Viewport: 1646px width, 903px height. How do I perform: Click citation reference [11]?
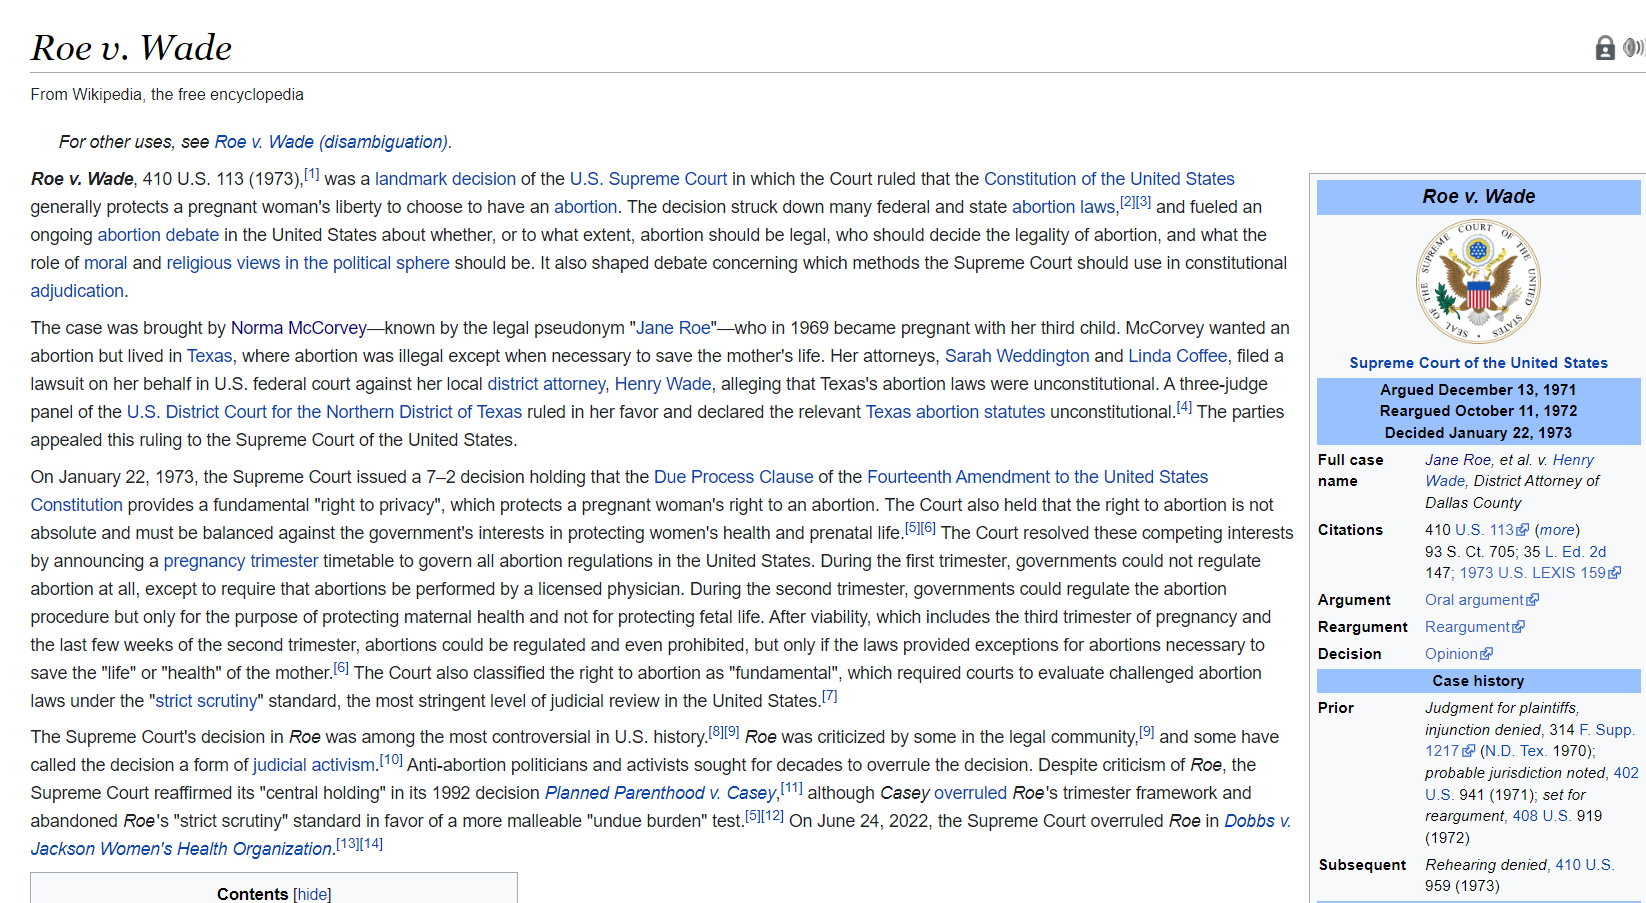(791, 788)
